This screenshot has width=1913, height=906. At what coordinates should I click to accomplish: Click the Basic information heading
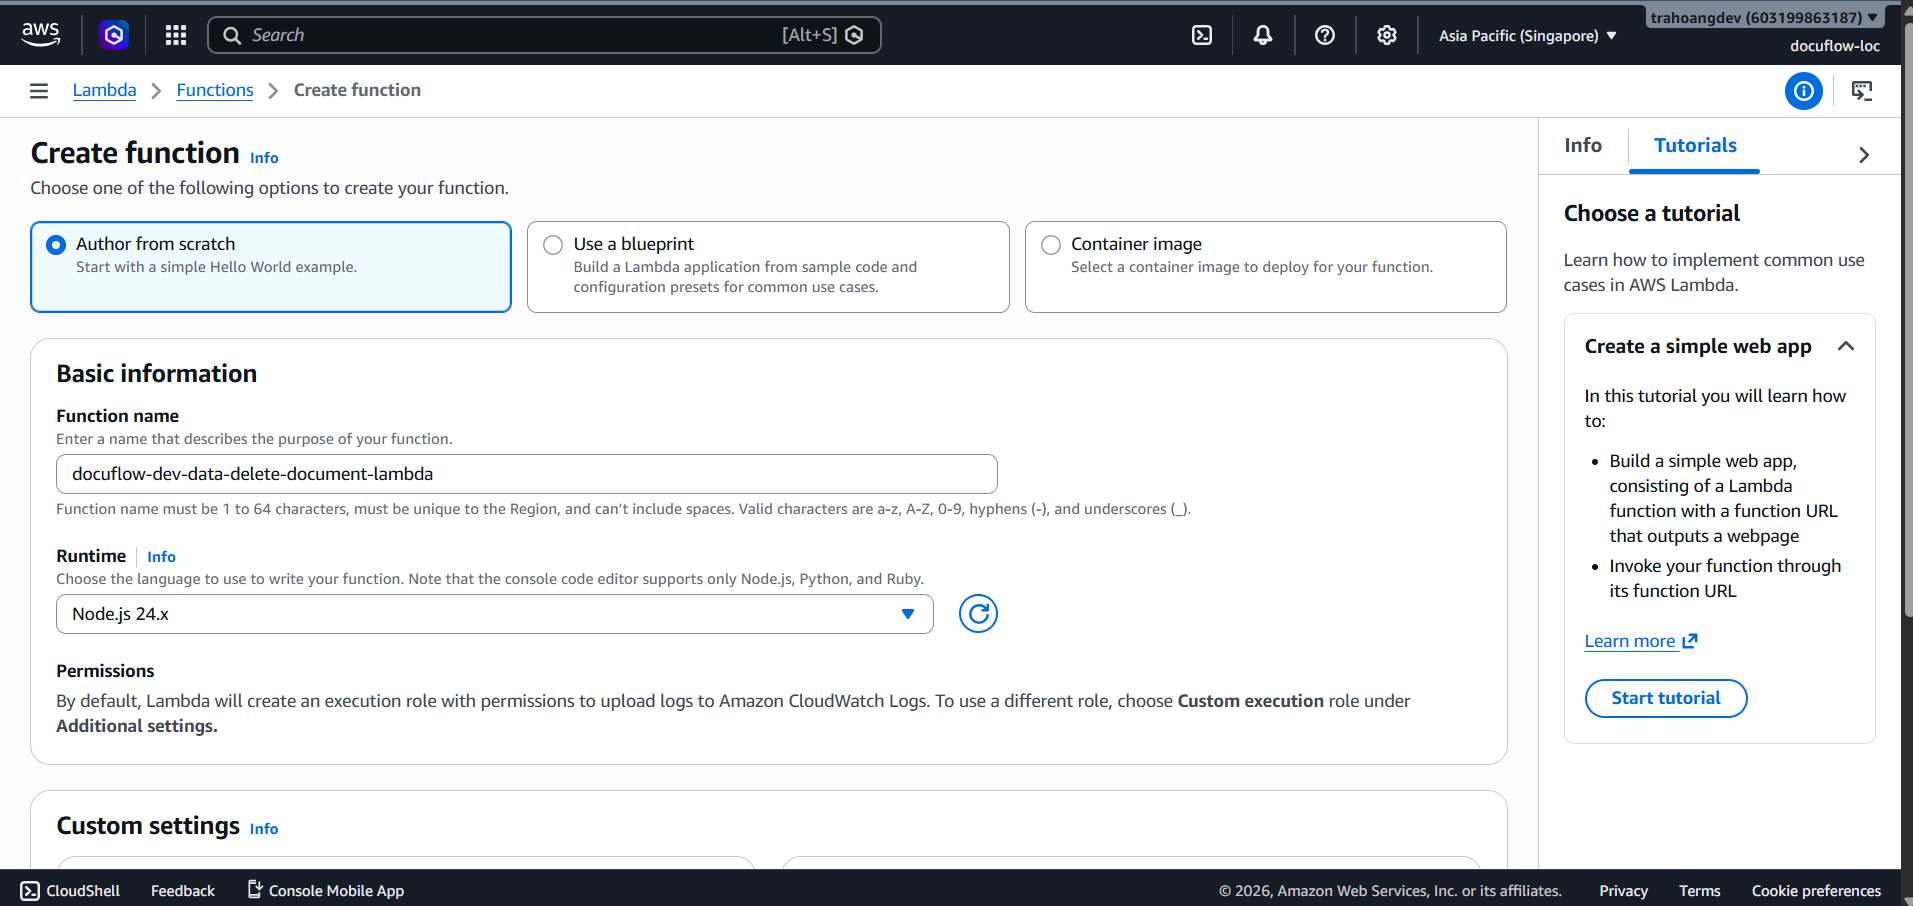157,374
